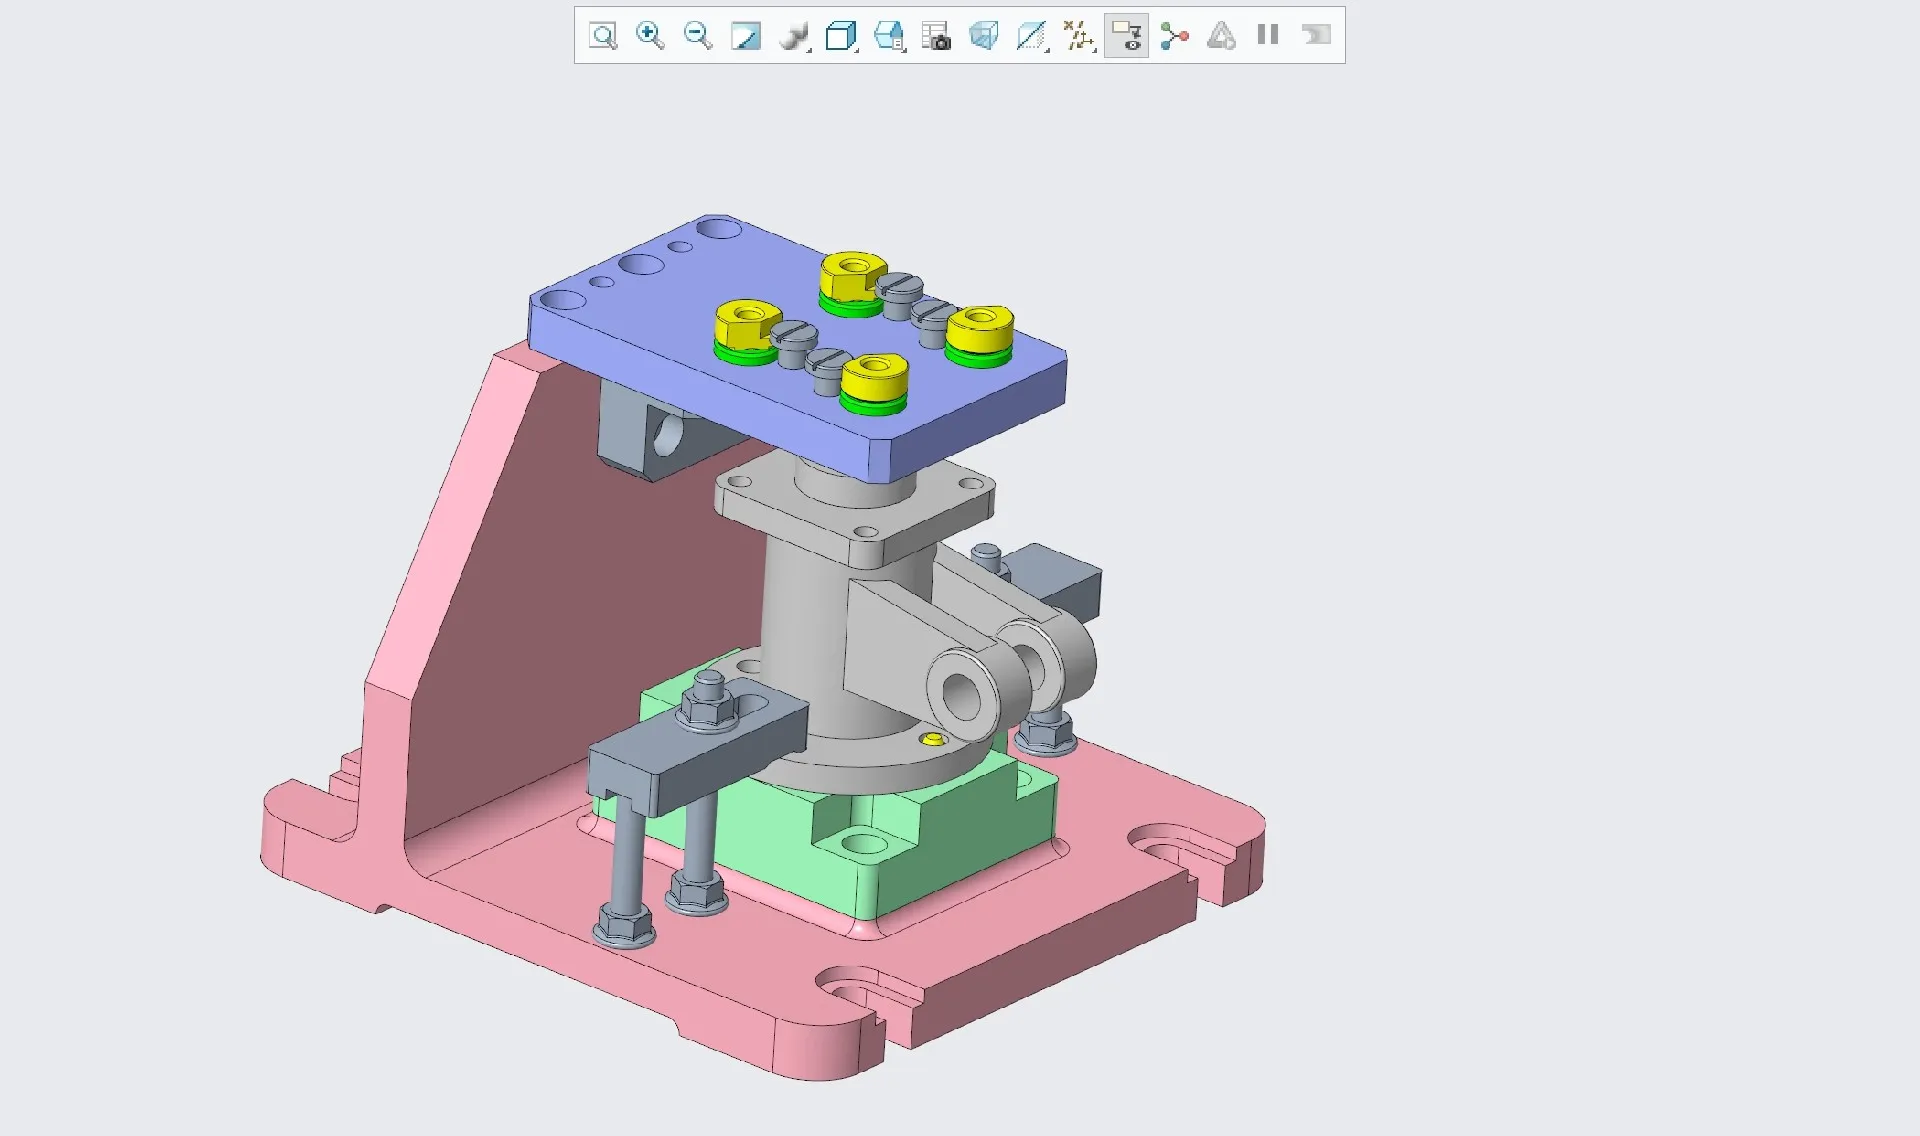Select the Zoom In tool

point(650,36)
